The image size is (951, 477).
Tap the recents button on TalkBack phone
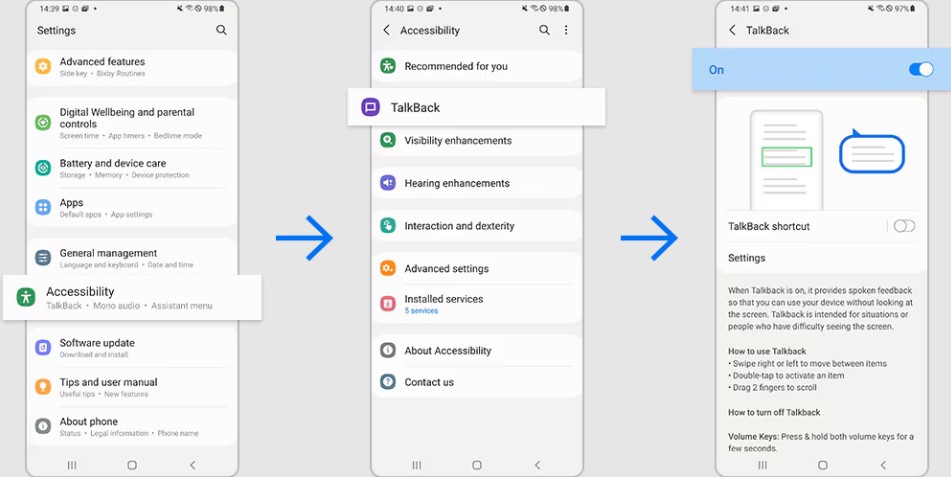pos(762,465)
